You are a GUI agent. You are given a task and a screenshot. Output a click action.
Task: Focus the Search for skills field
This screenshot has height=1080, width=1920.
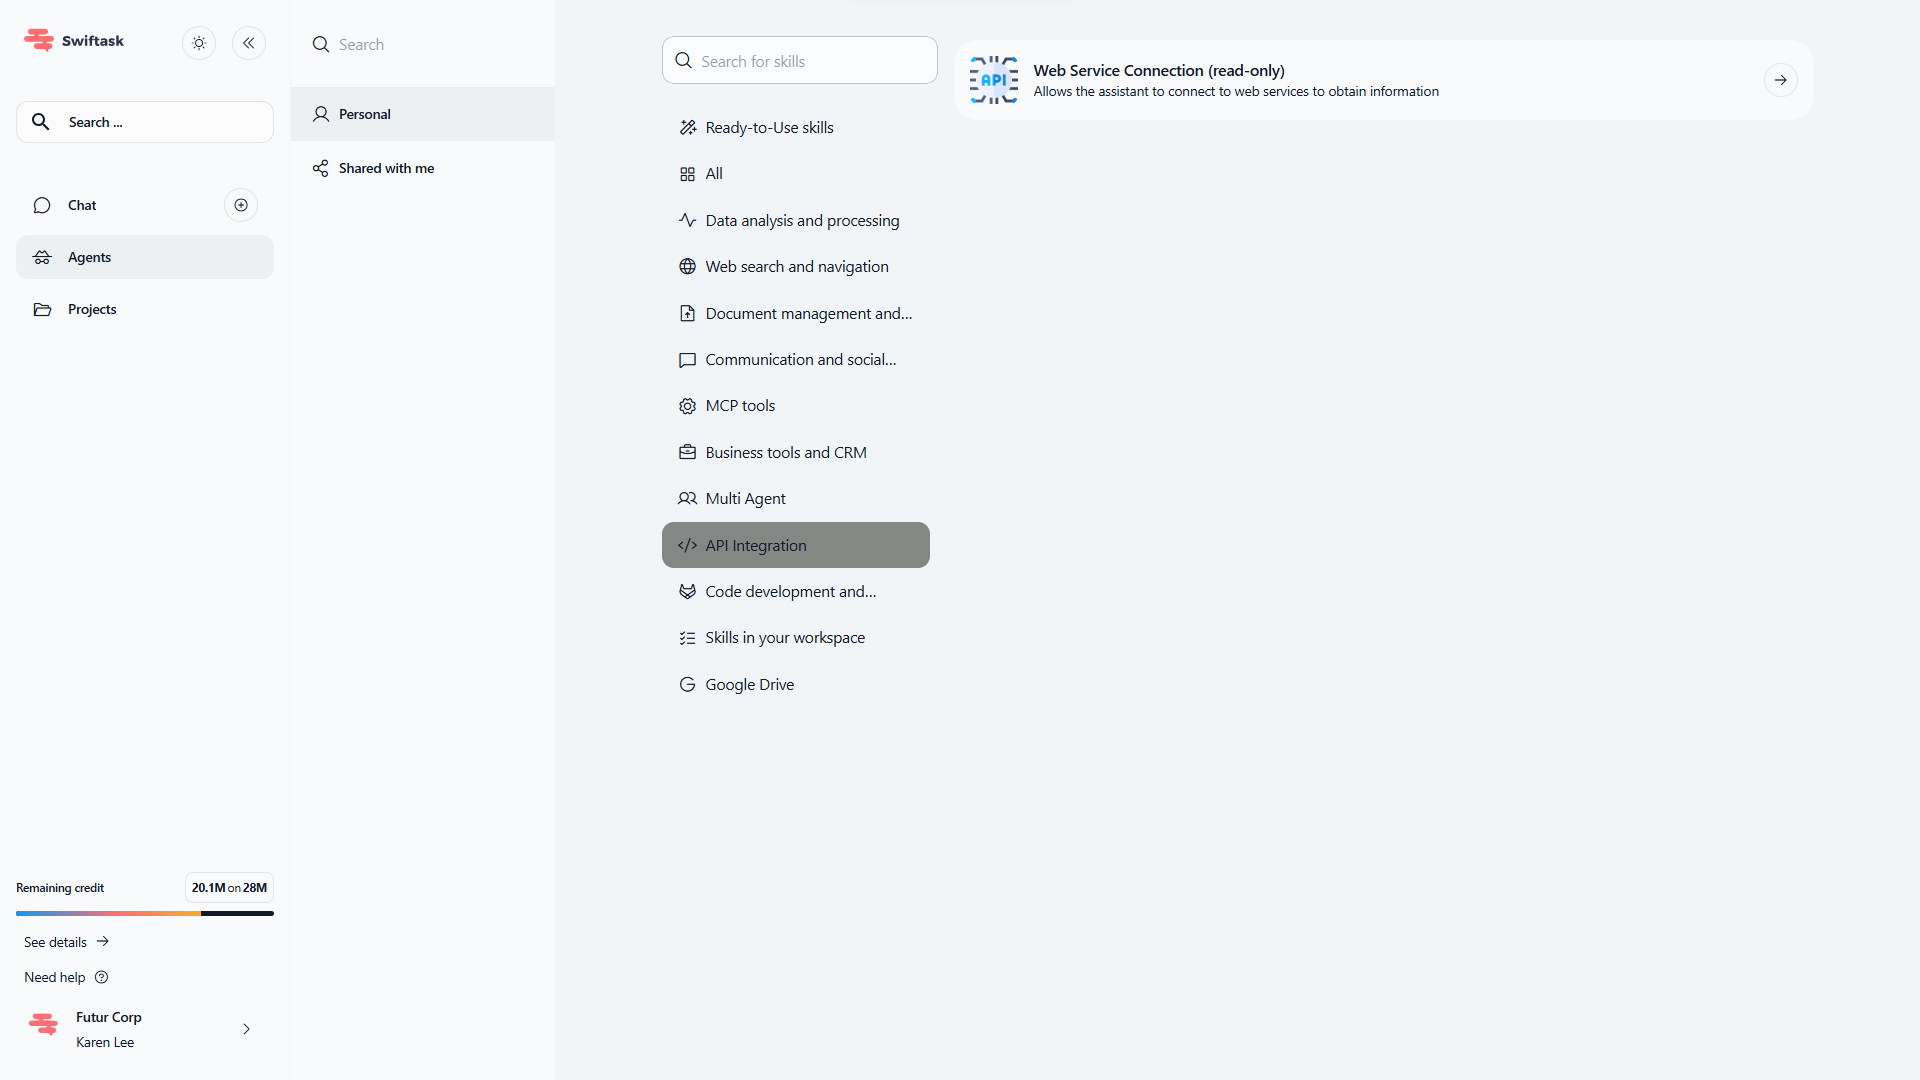pyautogui.click(x=800, y=61)
